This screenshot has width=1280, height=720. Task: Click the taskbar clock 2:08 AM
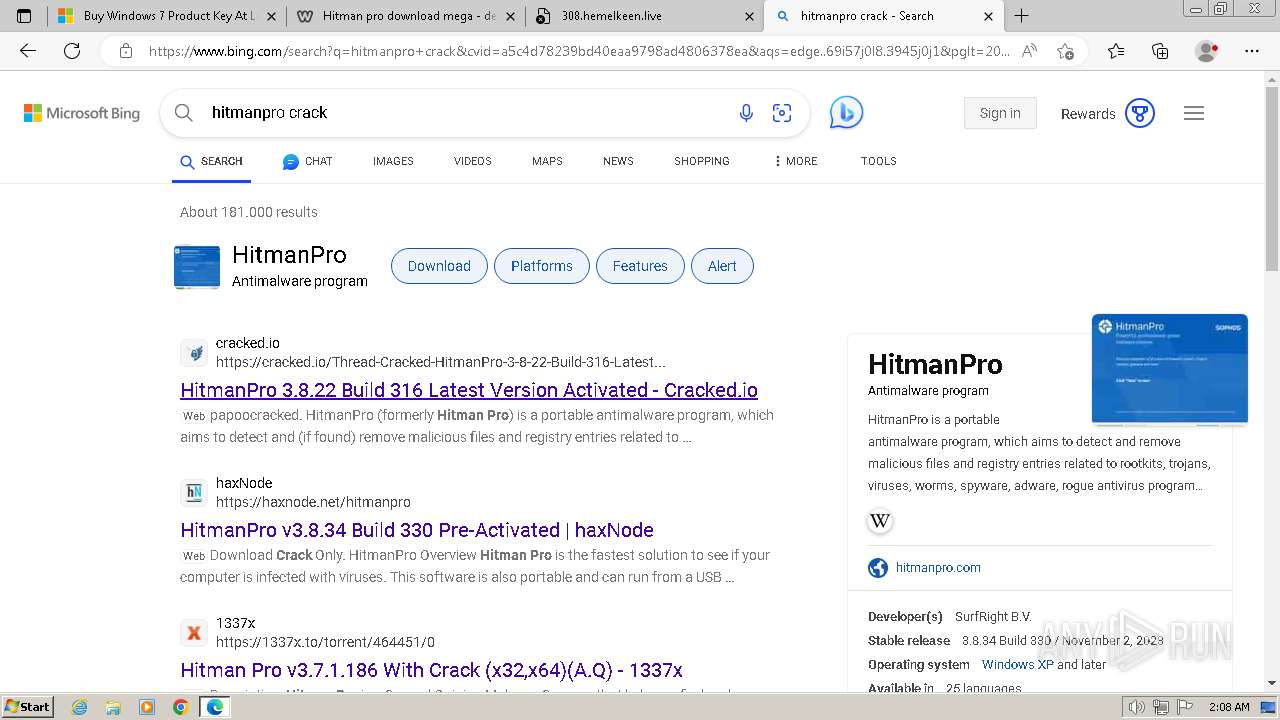[x=1228, y=707]
